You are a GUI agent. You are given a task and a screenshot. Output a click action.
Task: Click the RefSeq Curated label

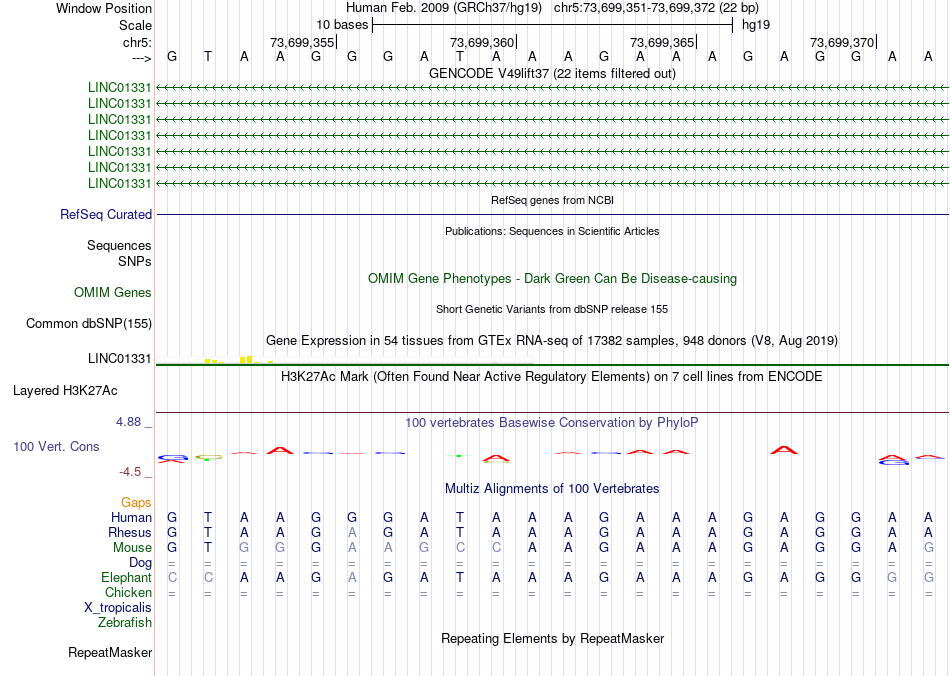(x=106, y=214)
